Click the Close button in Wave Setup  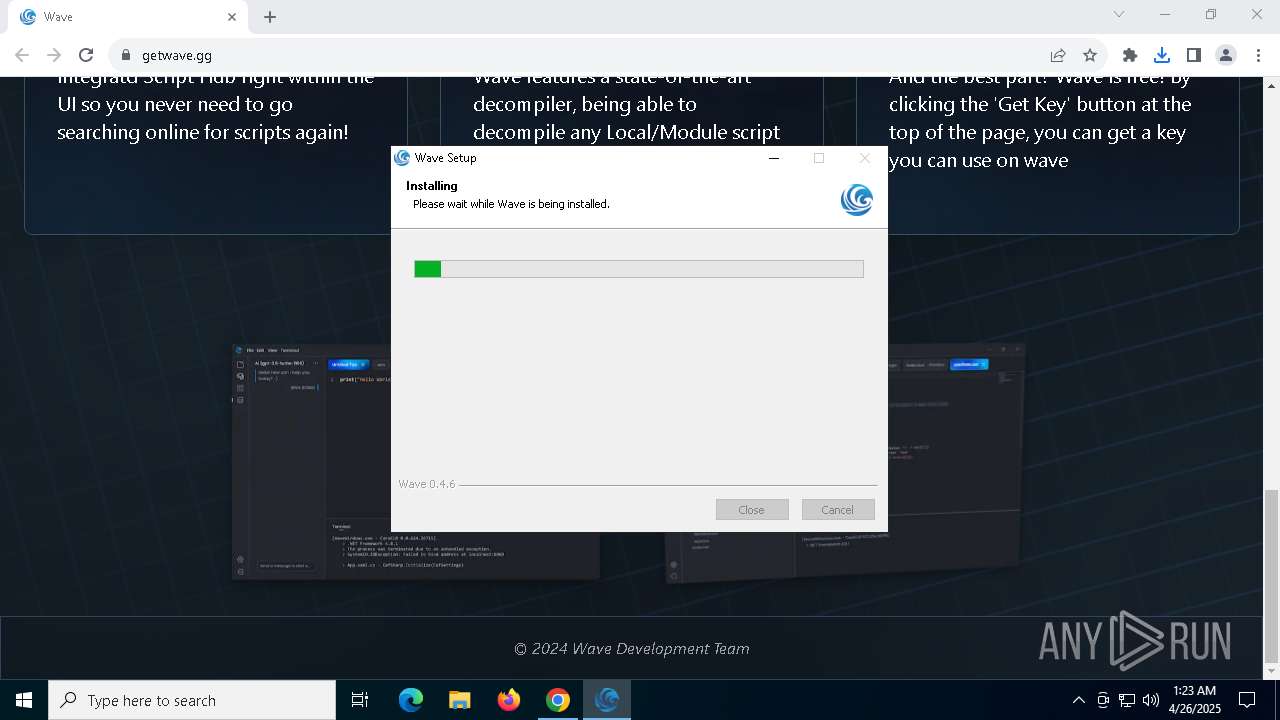pyautogui.click(x=752, y=510)
